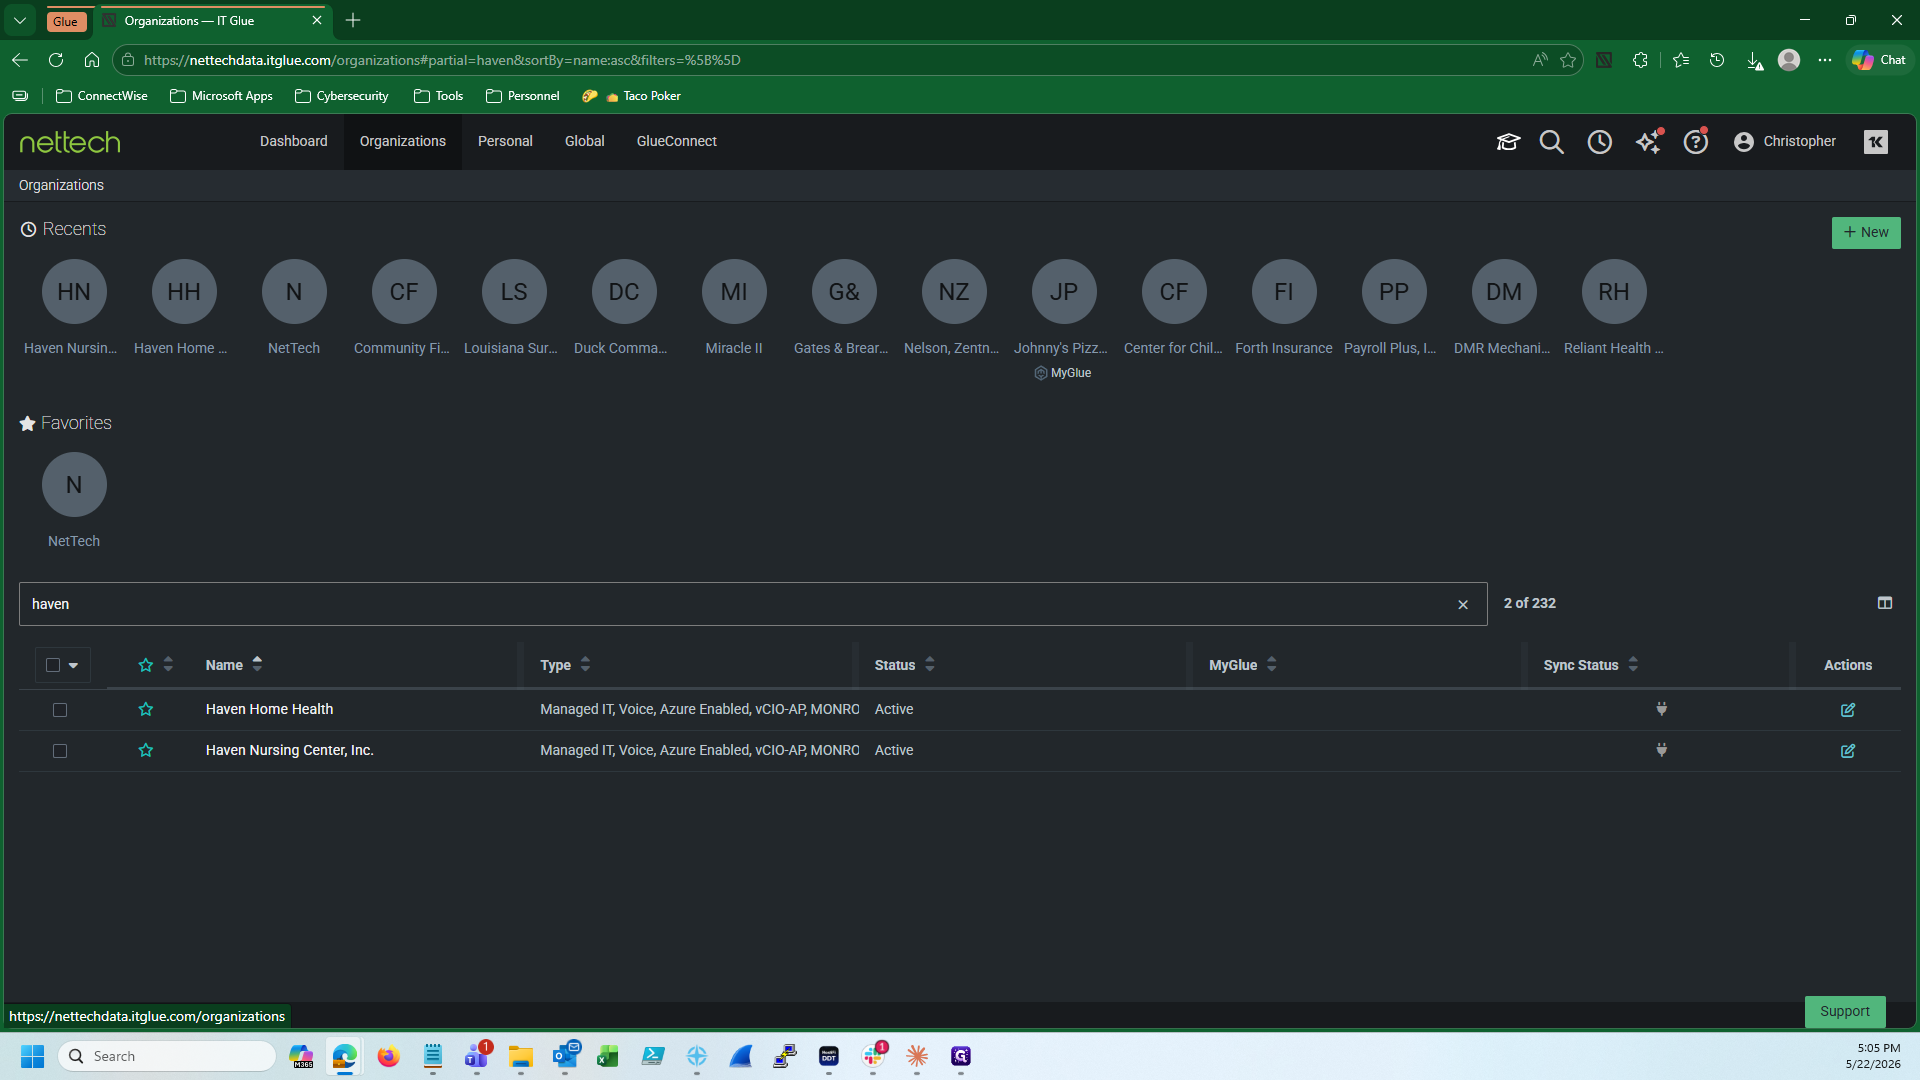
Task: Open the HH Haven Home recent avatar
Action: [x=184, y=292]
